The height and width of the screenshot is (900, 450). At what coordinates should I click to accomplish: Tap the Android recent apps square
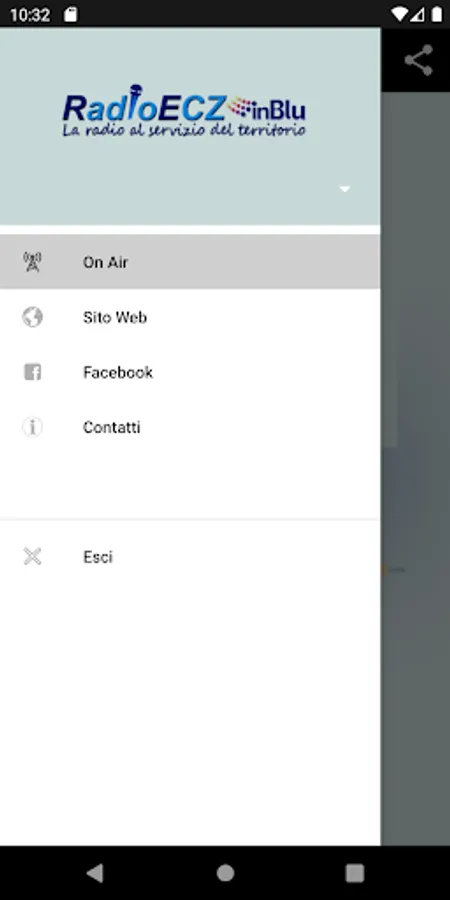(x=355, y=873)
